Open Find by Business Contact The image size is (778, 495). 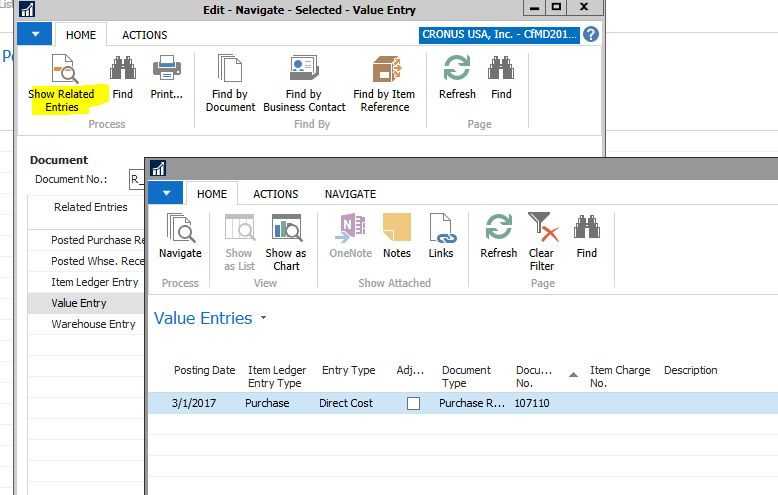point(304,70)
